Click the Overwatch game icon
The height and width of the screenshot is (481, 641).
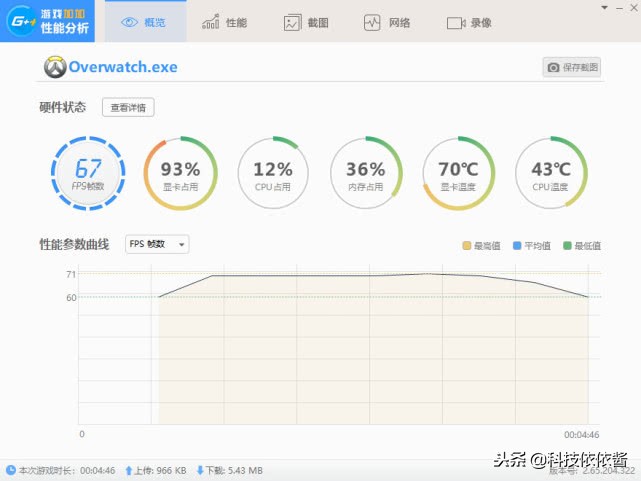click(55, 67)
